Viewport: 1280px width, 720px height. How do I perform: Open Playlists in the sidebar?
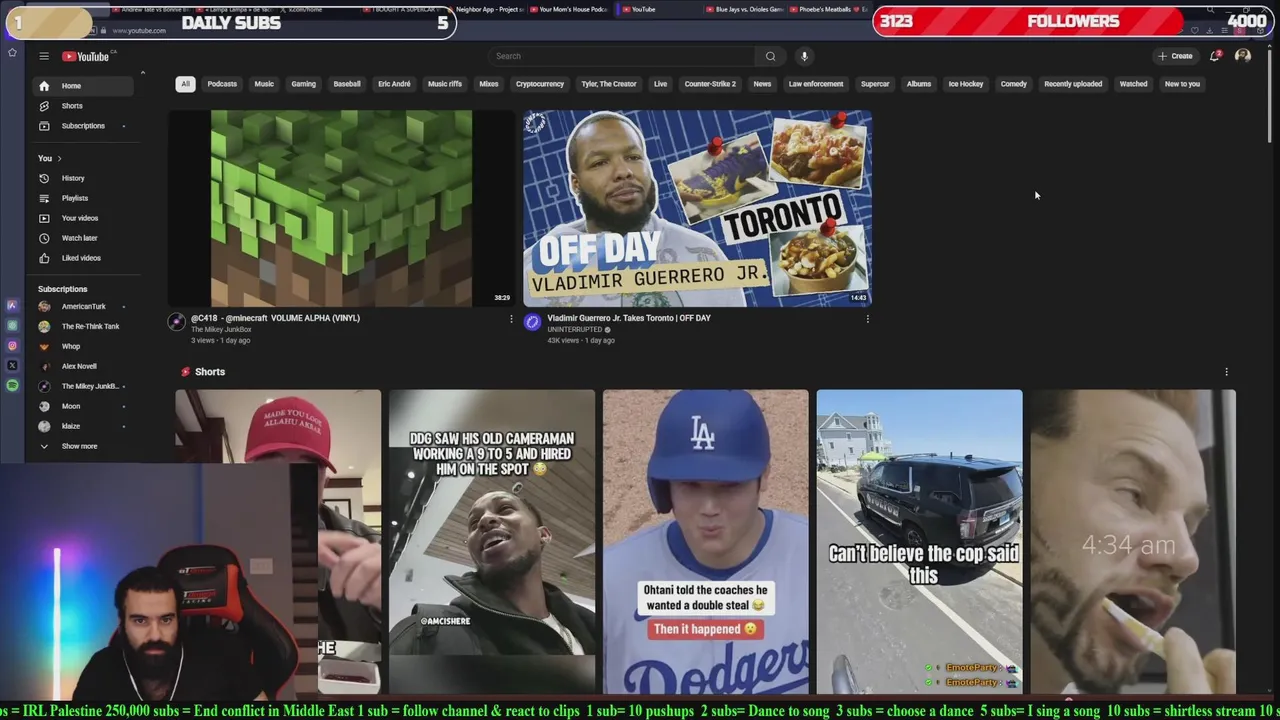click(84, 198)
